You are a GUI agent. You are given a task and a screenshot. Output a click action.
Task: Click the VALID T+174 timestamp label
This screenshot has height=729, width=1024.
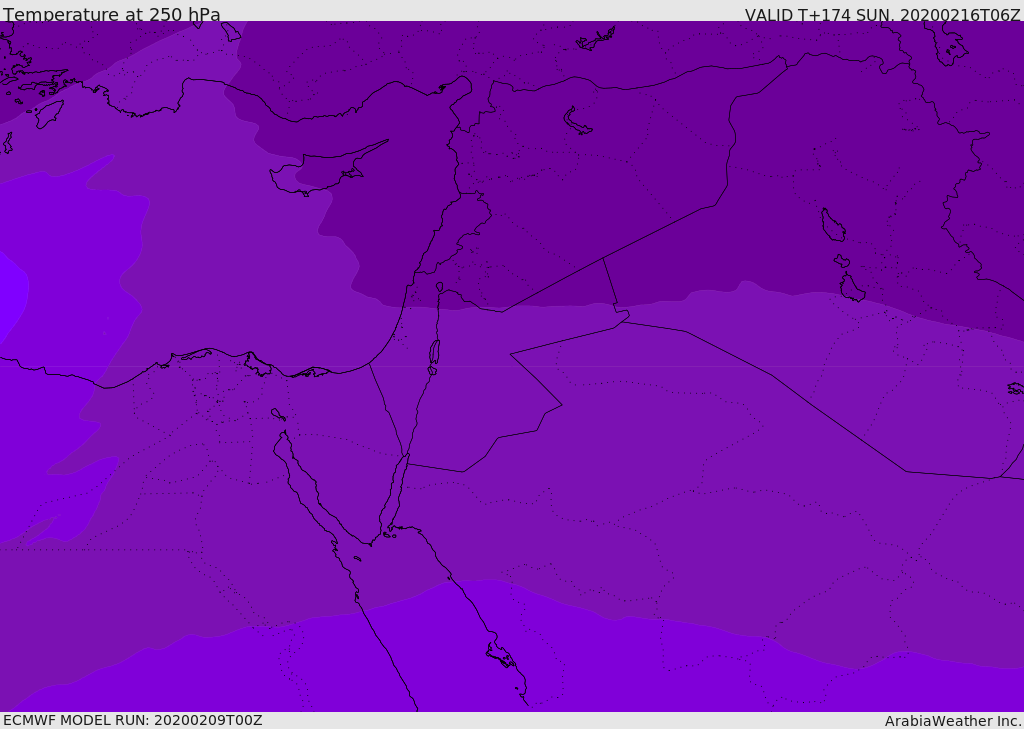coord(882,15)
